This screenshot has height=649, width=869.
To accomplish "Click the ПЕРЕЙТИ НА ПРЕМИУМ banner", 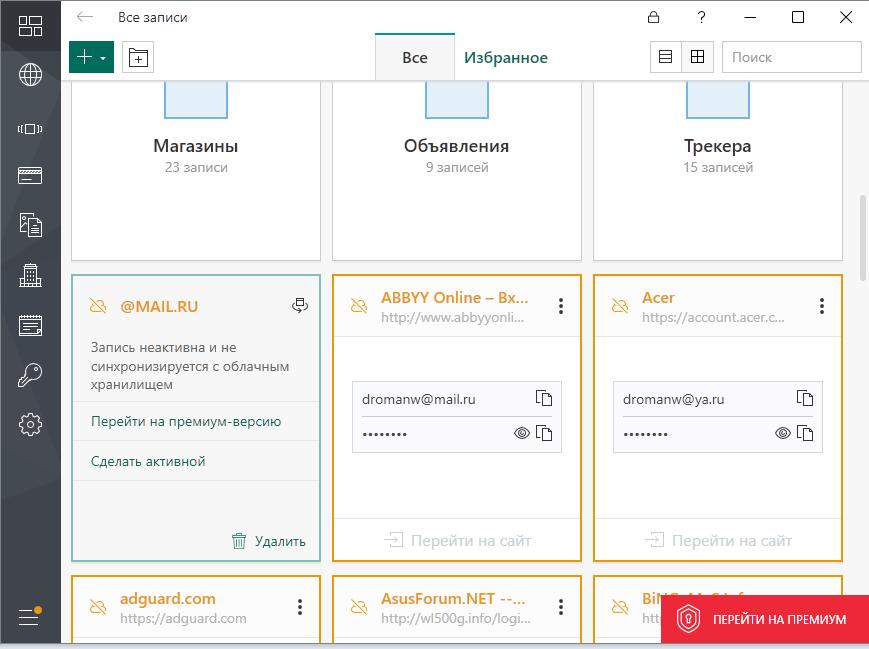I will [765, 619].
